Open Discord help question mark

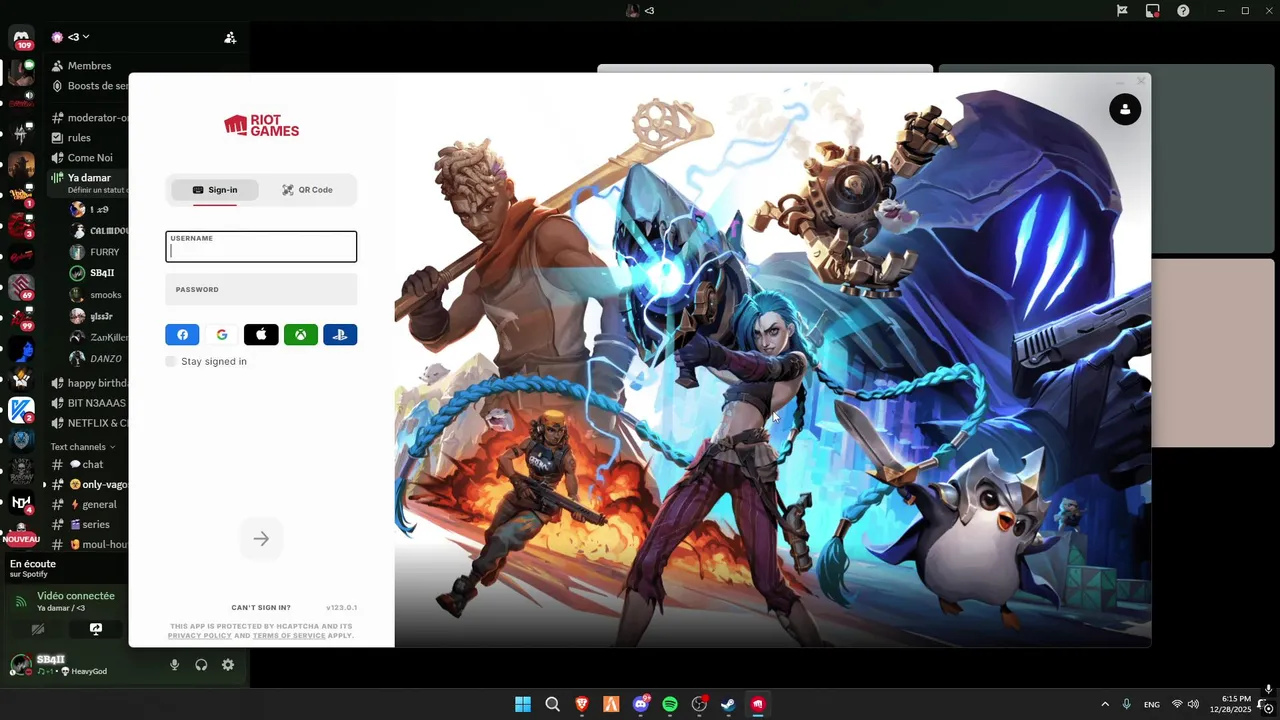pos(1183,10)
